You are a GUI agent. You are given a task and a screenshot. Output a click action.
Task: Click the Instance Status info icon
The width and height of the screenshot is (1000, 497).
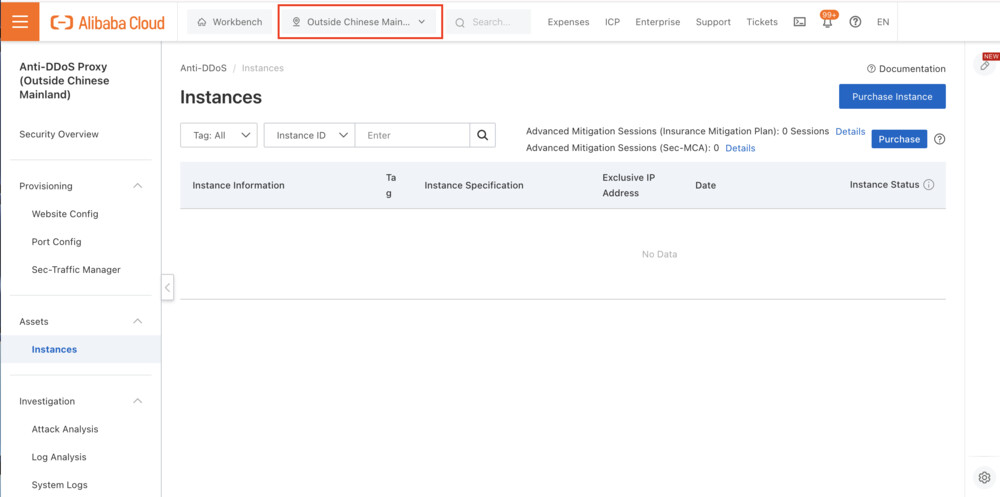929,184
